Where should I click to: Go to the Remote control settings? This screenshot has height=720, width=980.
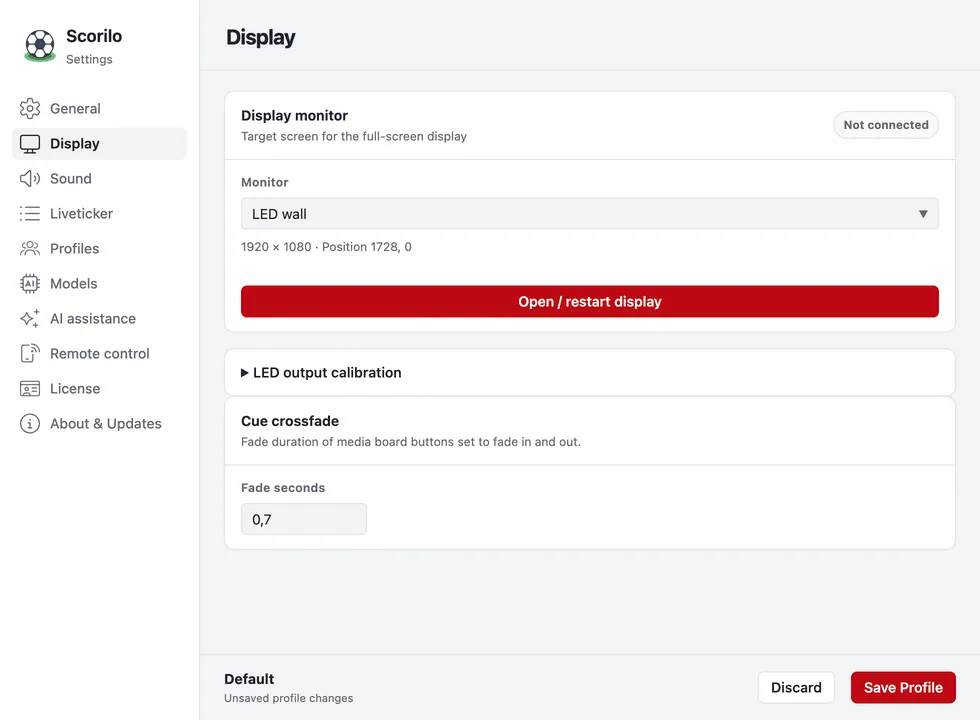click(99, 354)
